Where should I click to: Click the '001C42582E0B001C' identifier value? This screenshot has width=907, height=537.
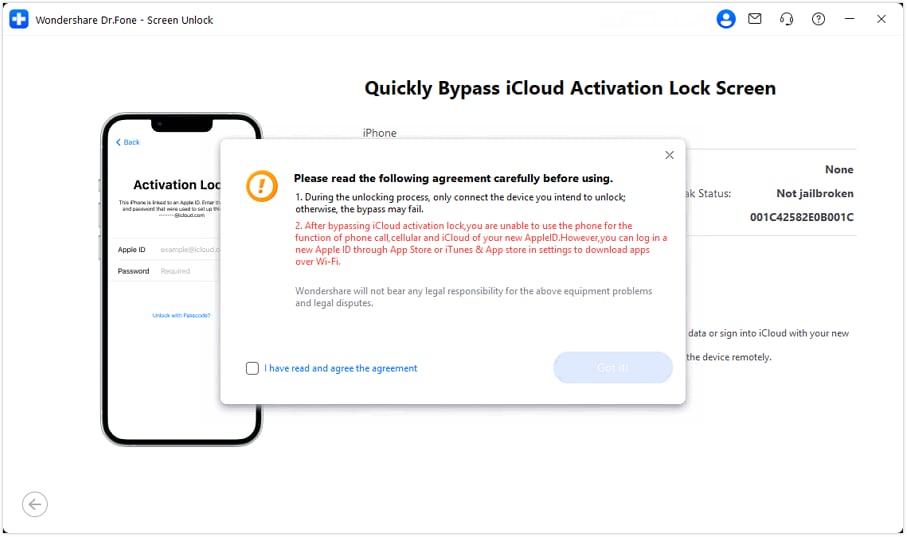pos(802,217)
